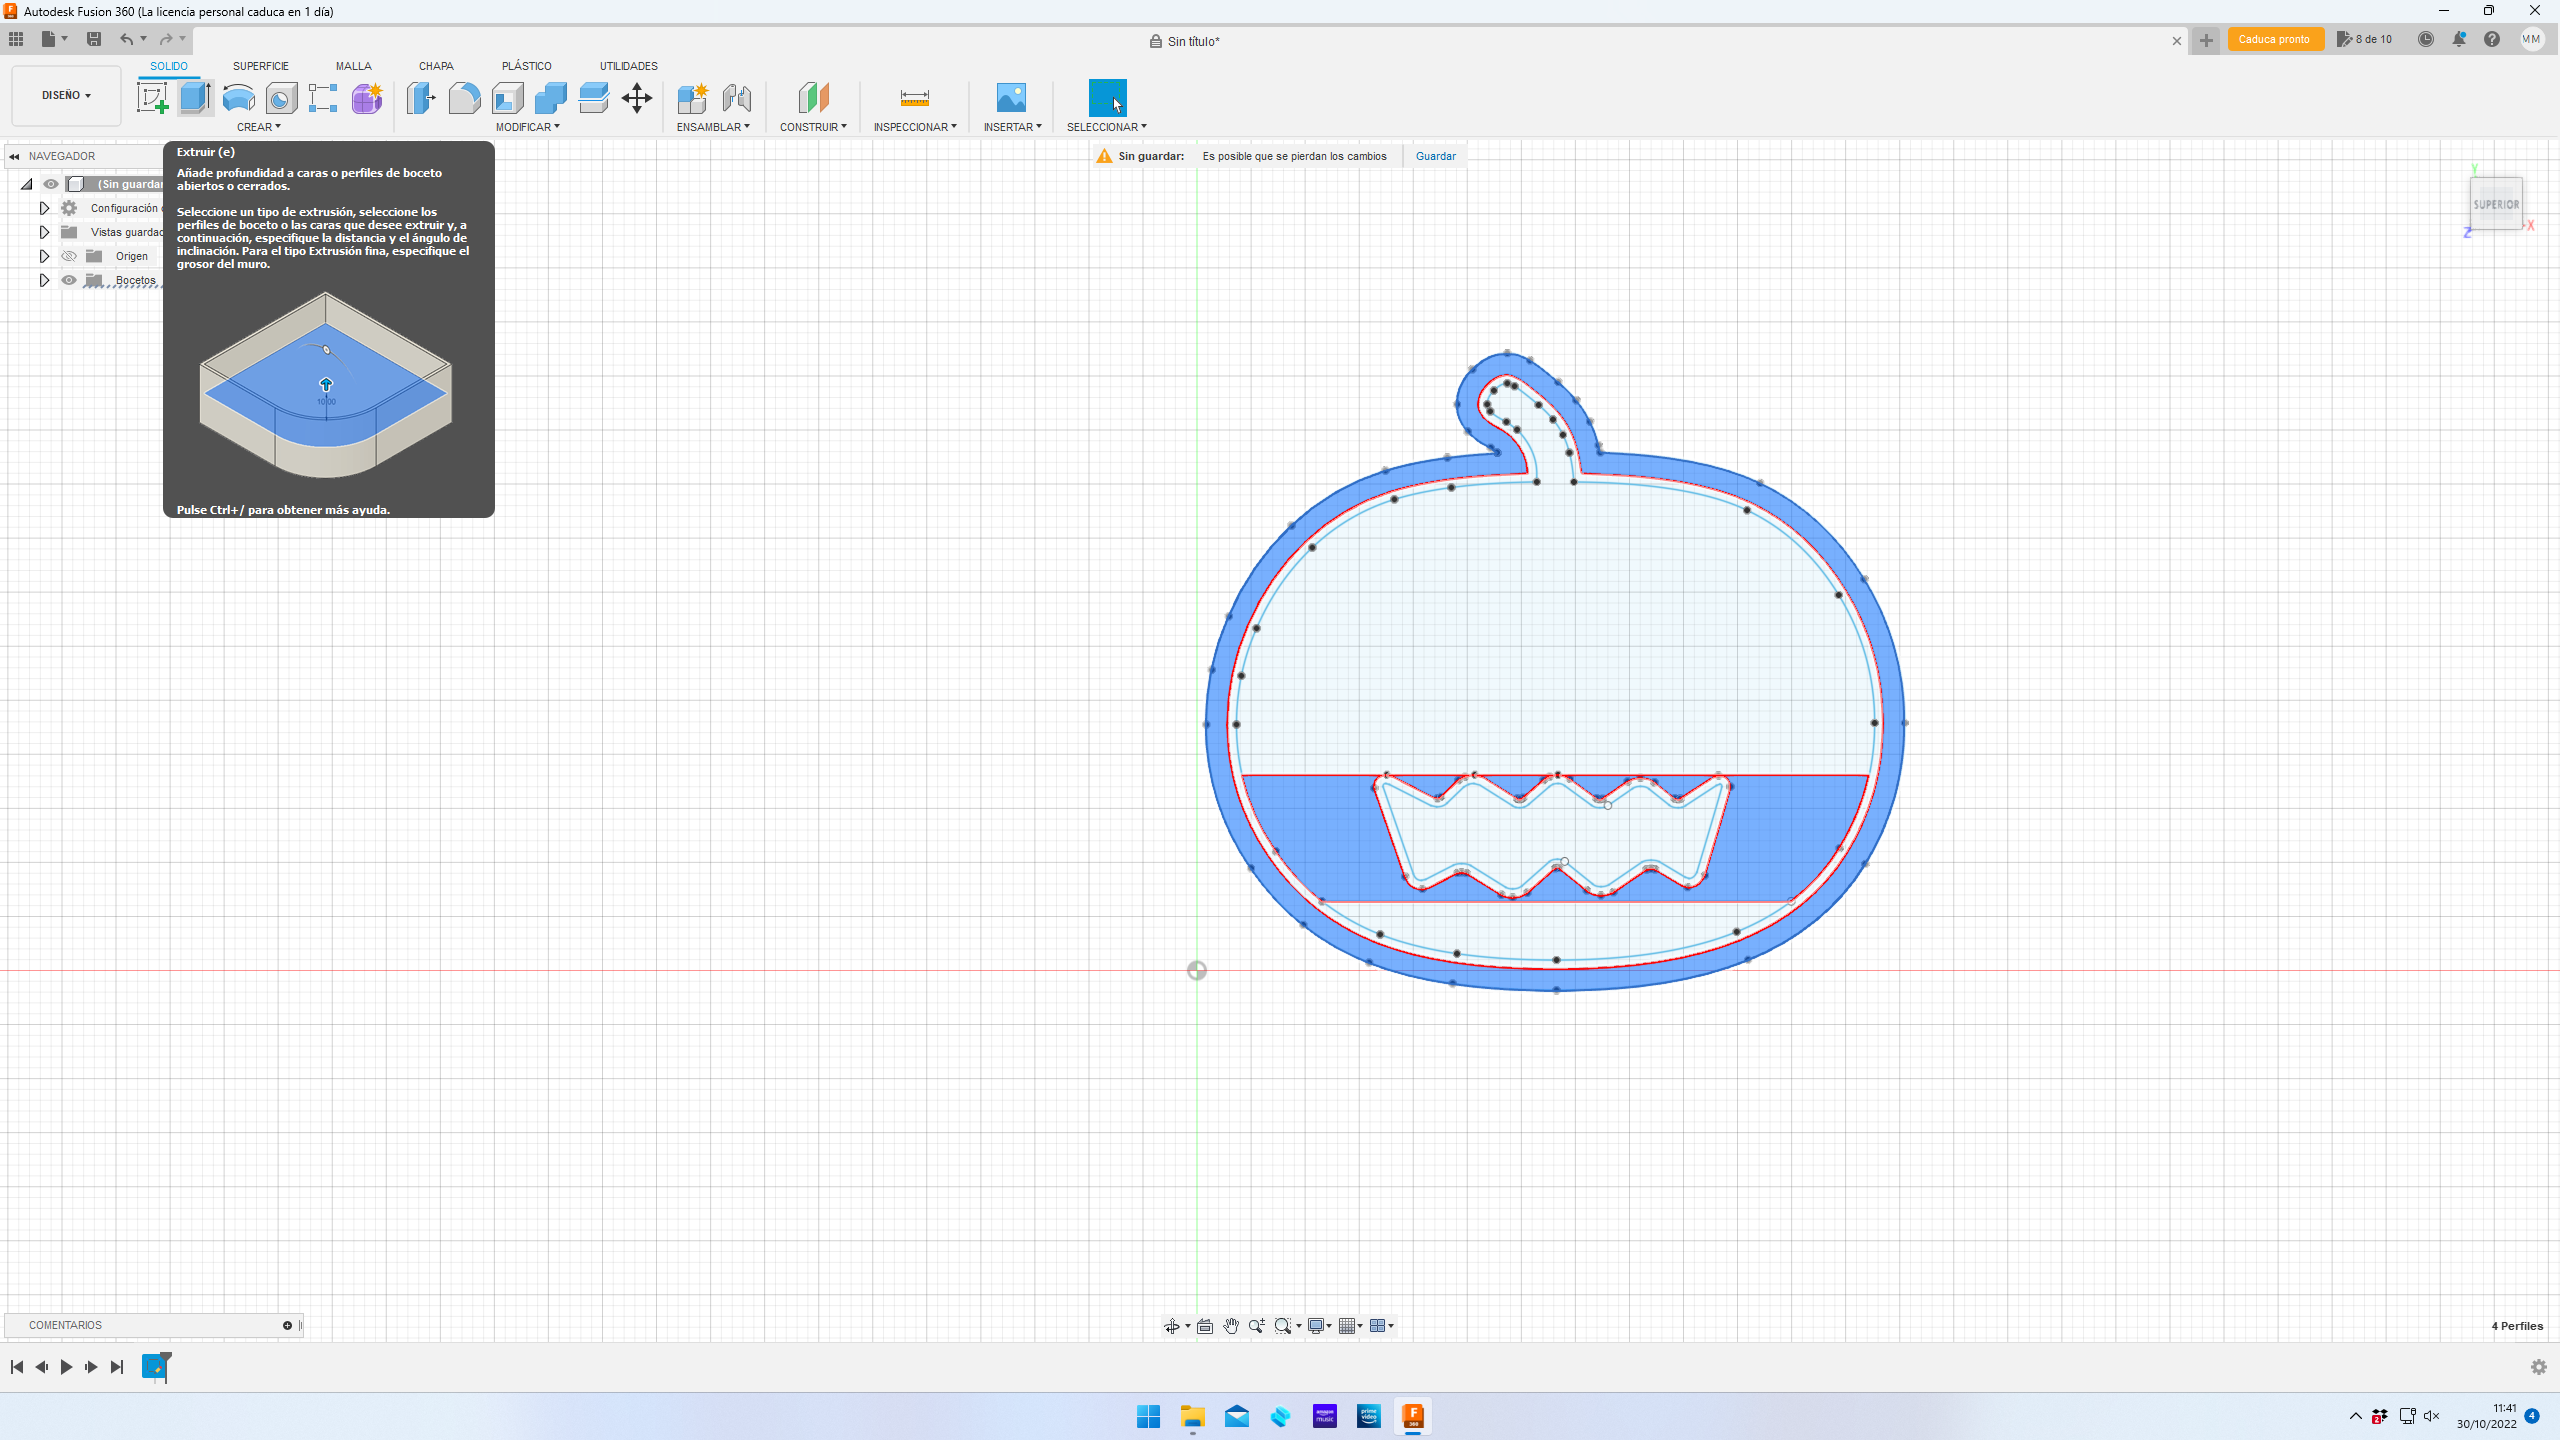Click the SUPERIOR face of view cube
Screen dimensions: 2560x1440
(x=2495, y=204)
